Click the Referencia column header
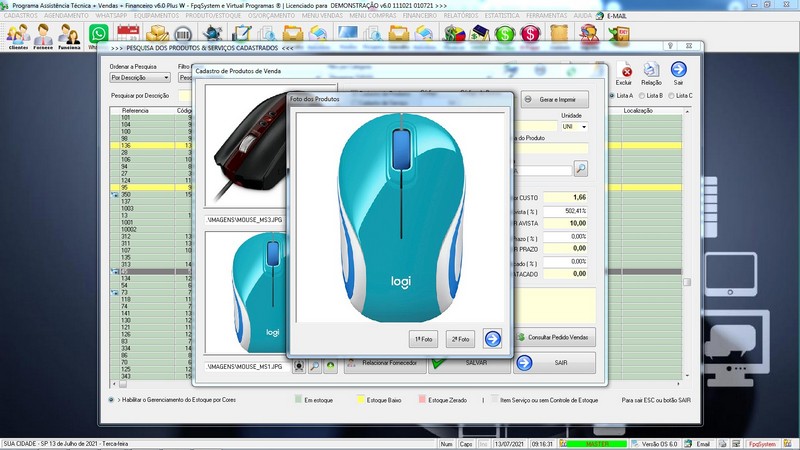Screen dimensions: 800x450 pyautogui.click(x=135, y=110)
